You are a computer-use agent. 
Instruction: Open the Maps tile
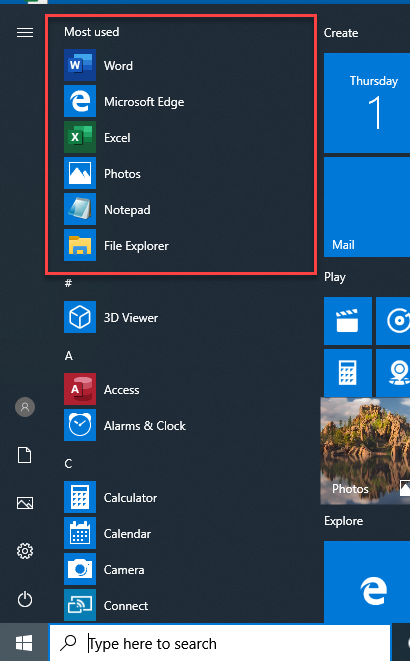[393, 373]
